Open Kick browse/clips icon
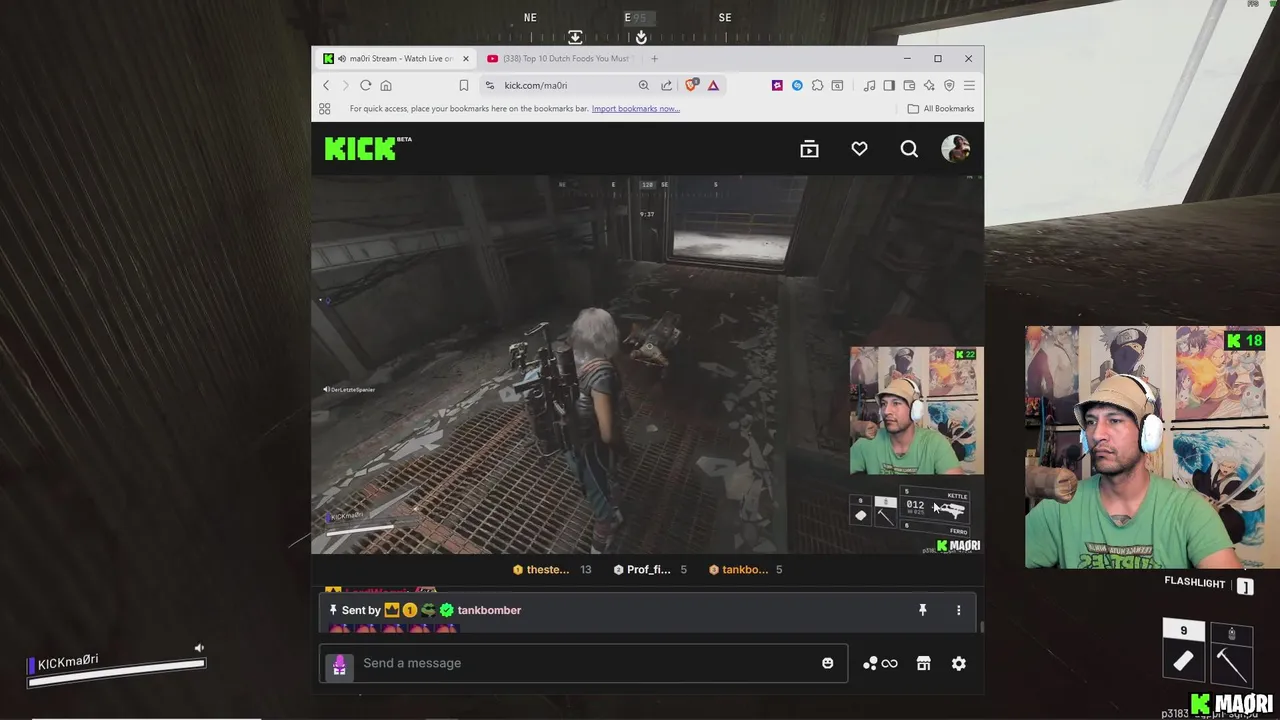 [x=809, y=149]
